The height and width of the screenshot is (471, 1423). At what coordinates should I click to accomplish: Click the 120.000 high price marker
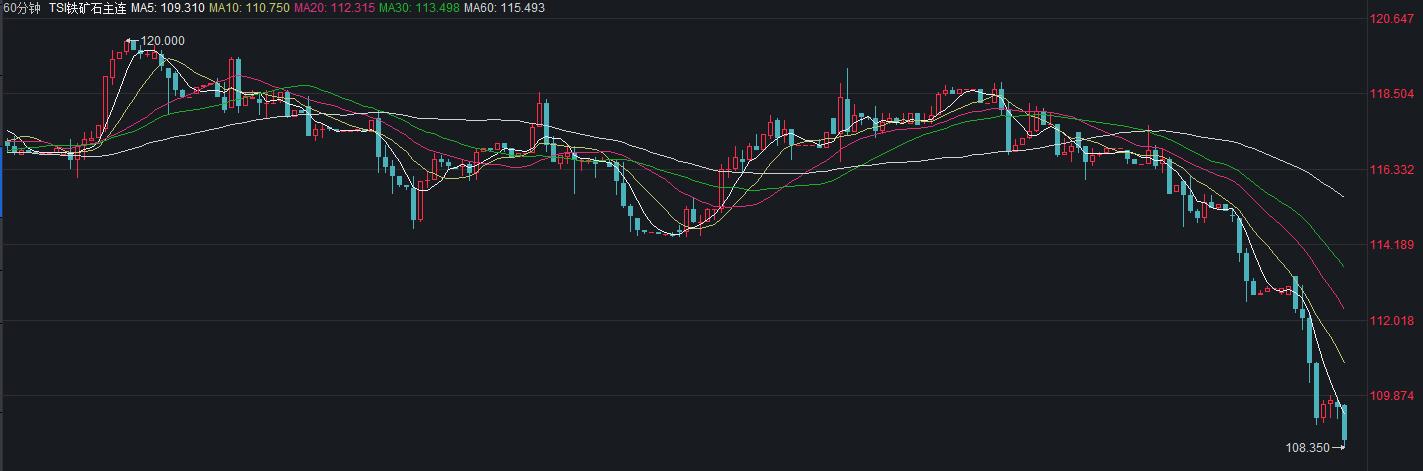coord(162,41)
